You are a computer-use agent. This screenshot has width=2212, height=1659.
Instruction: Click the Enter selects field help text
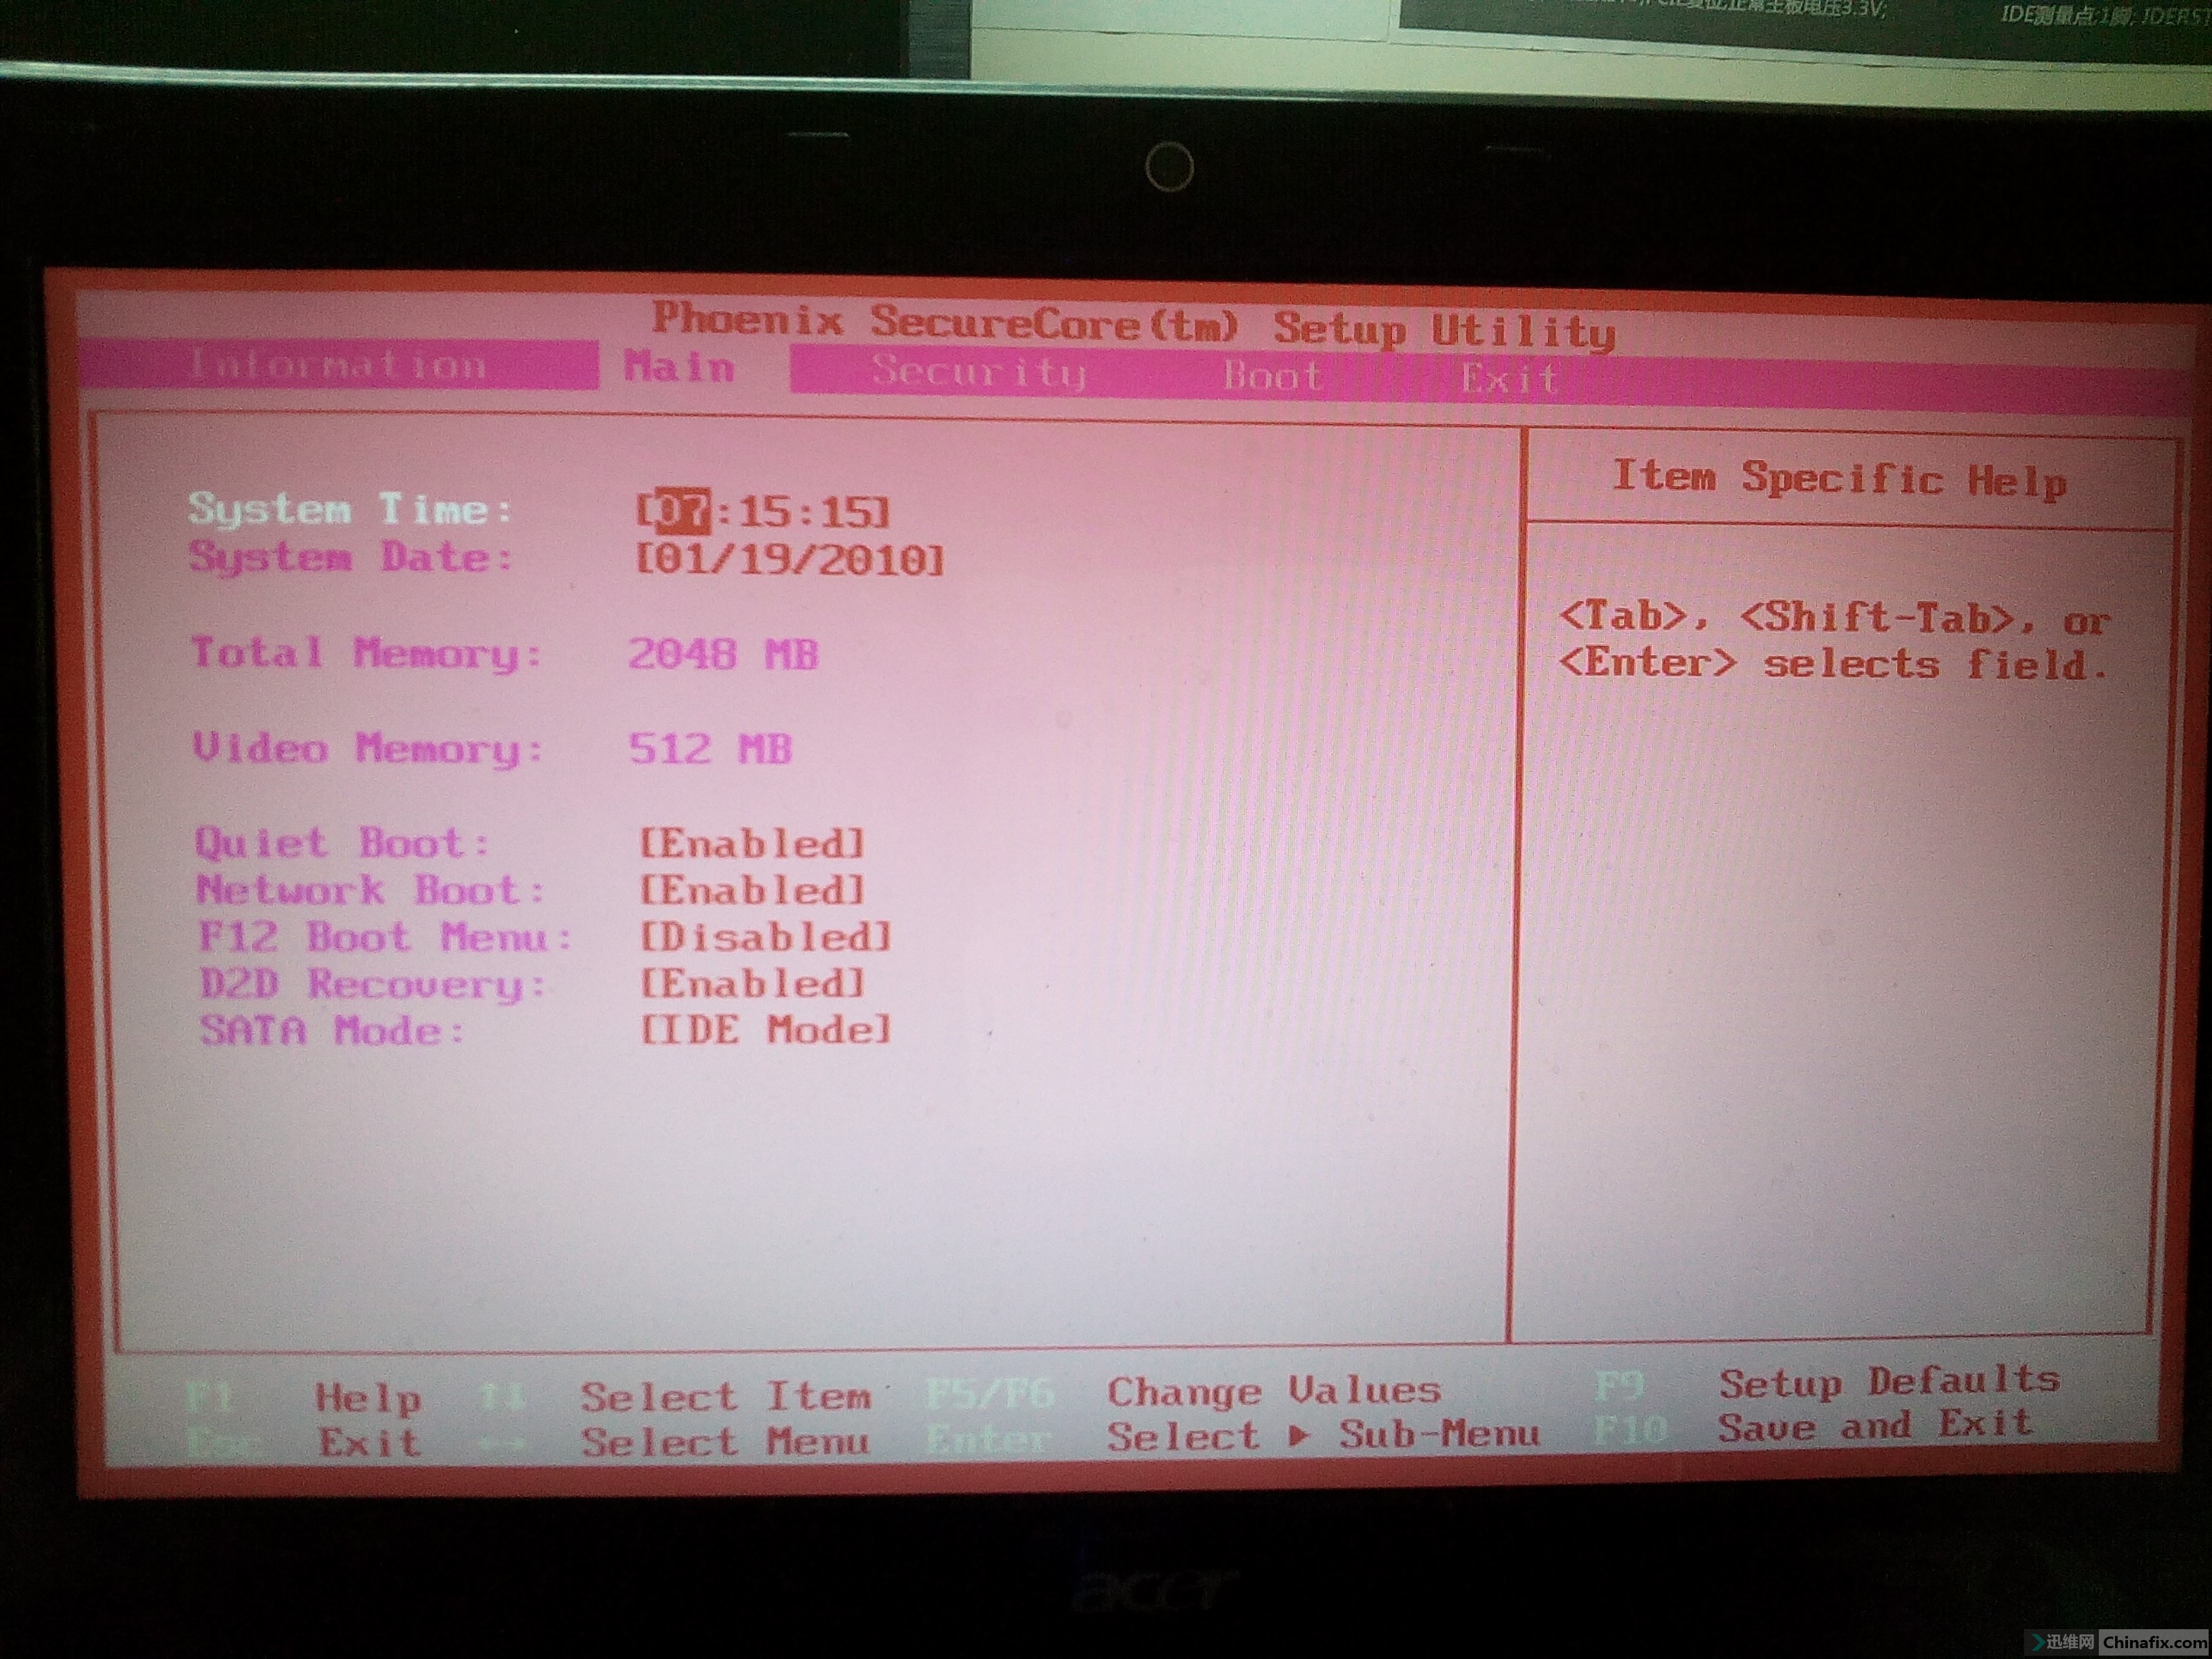tap(1834, 664)
